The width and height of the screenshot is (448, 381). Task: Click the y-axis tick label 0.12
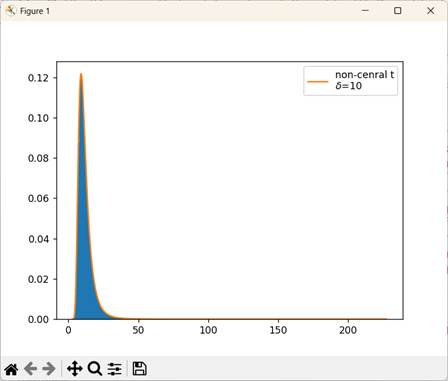click(x=38, y=78)
